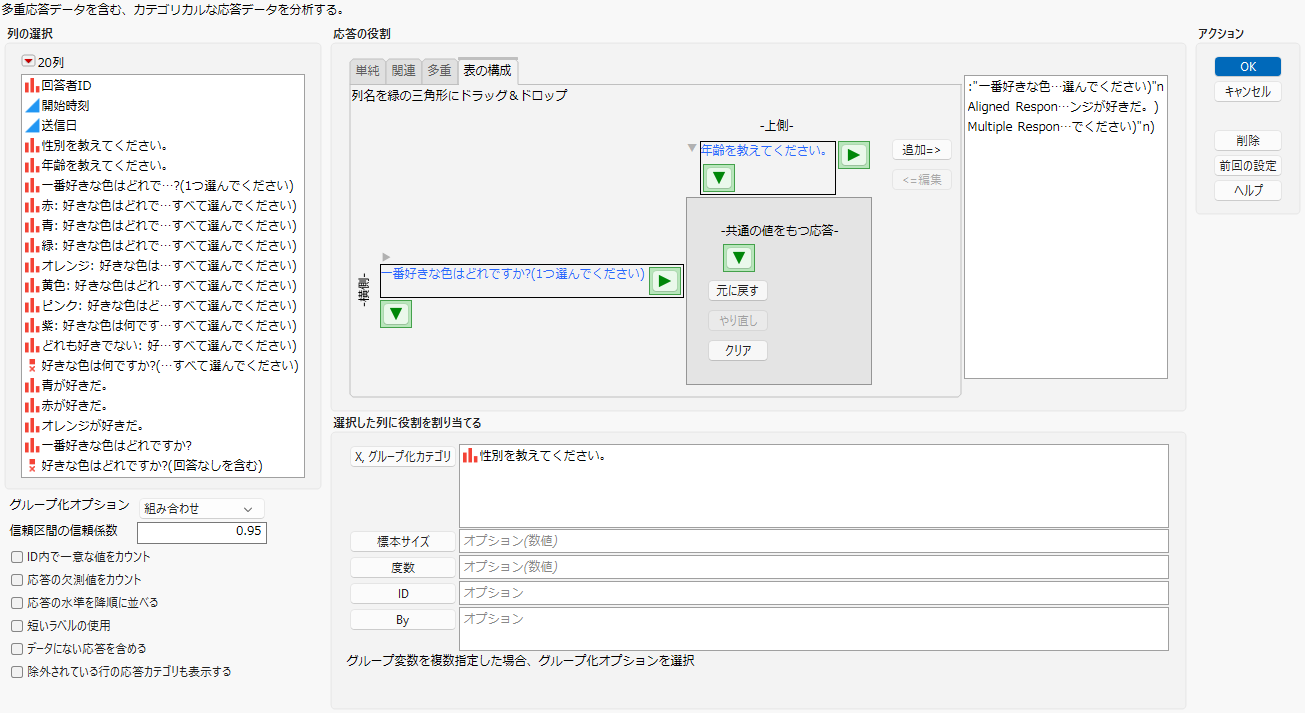Select the Multiple Respon… entry in response list
The image size is (1305, 713).
pyautogui.click(x=1061, y=127)
